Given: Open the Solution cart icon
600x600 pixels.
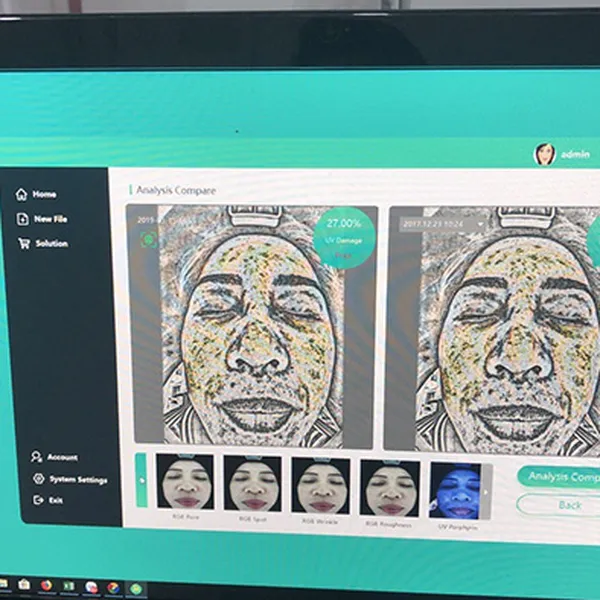Looking at the screenshot, I should pyautogui.click(x=22, y=244).
